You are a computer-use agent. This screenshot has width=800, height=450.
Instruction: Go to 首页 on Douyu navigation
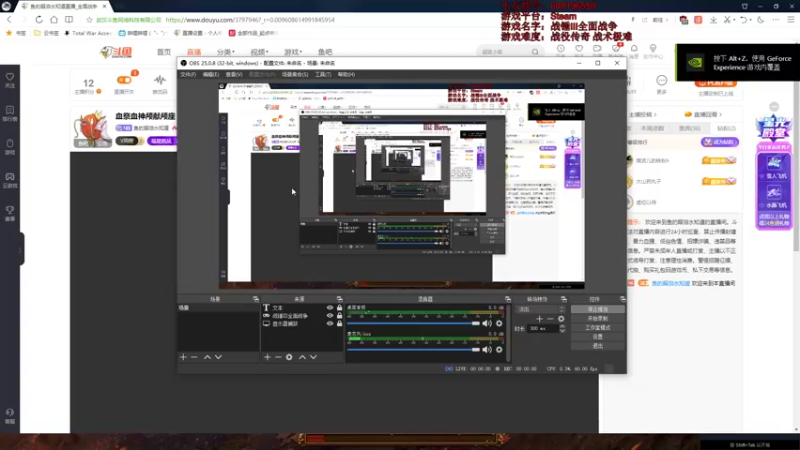tap(164, 52)
